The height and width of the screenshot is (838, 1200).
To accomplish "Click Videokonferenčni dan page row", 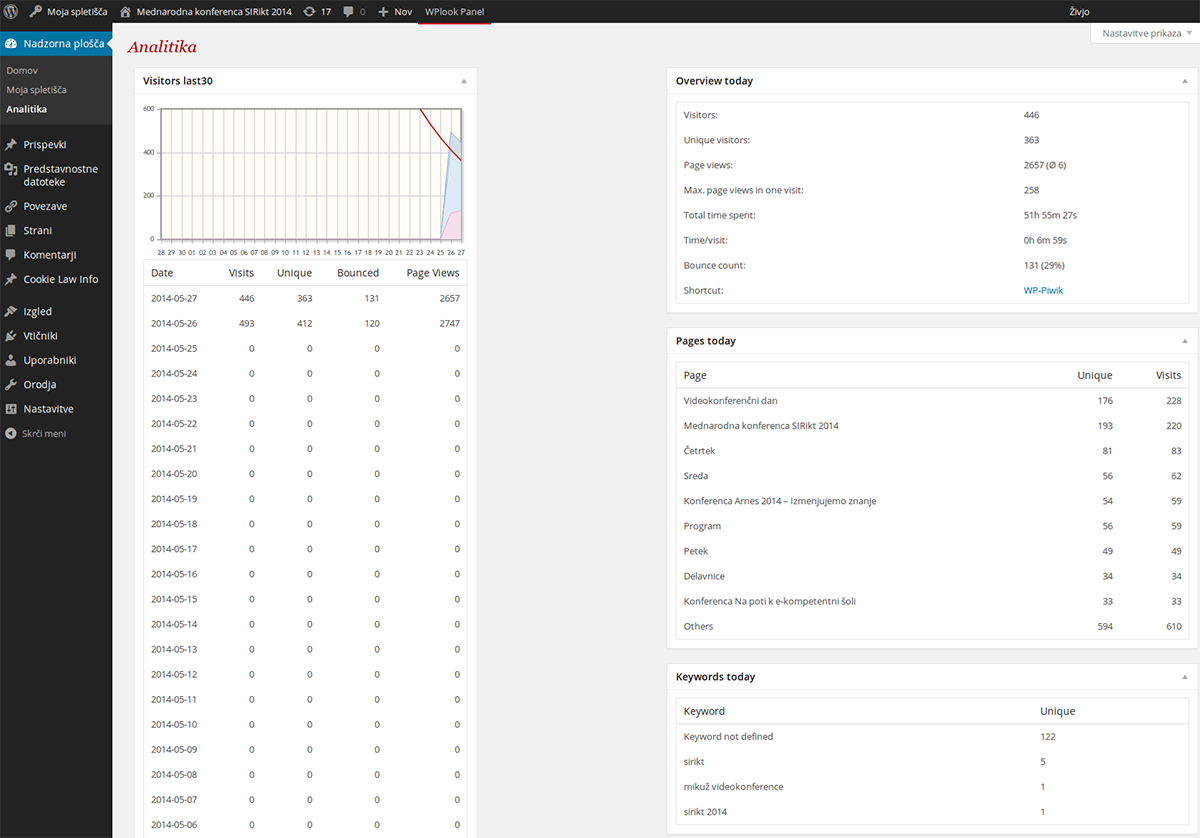I will point(932,401).
